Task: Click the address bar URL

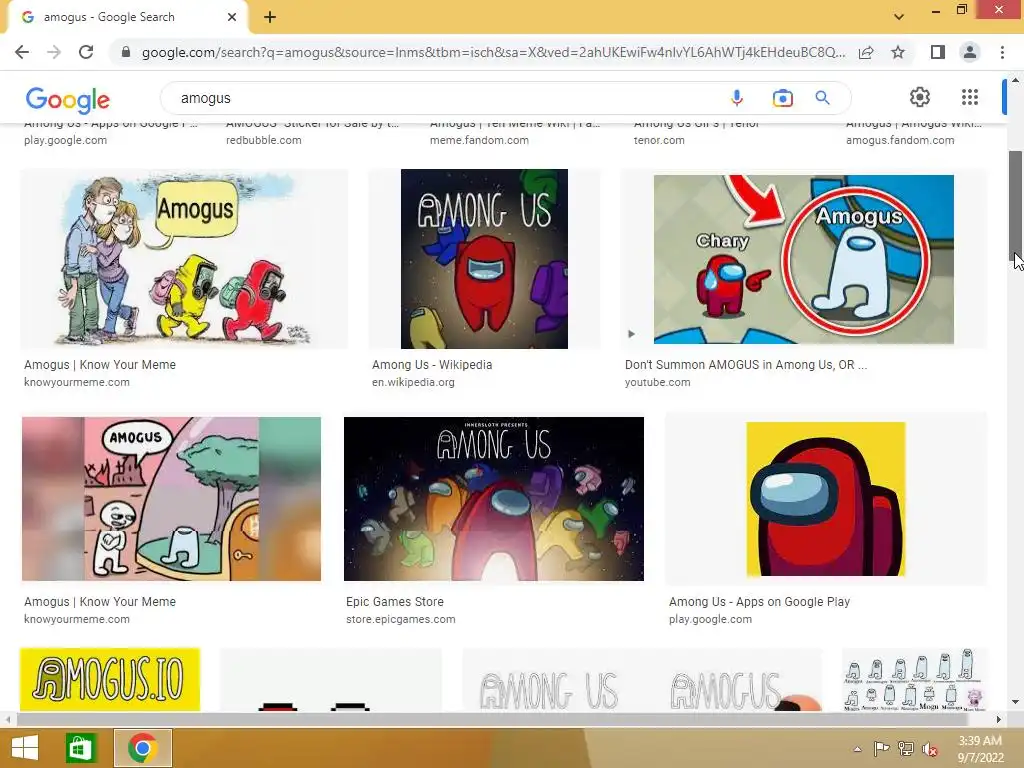Action: coord(493,52)
